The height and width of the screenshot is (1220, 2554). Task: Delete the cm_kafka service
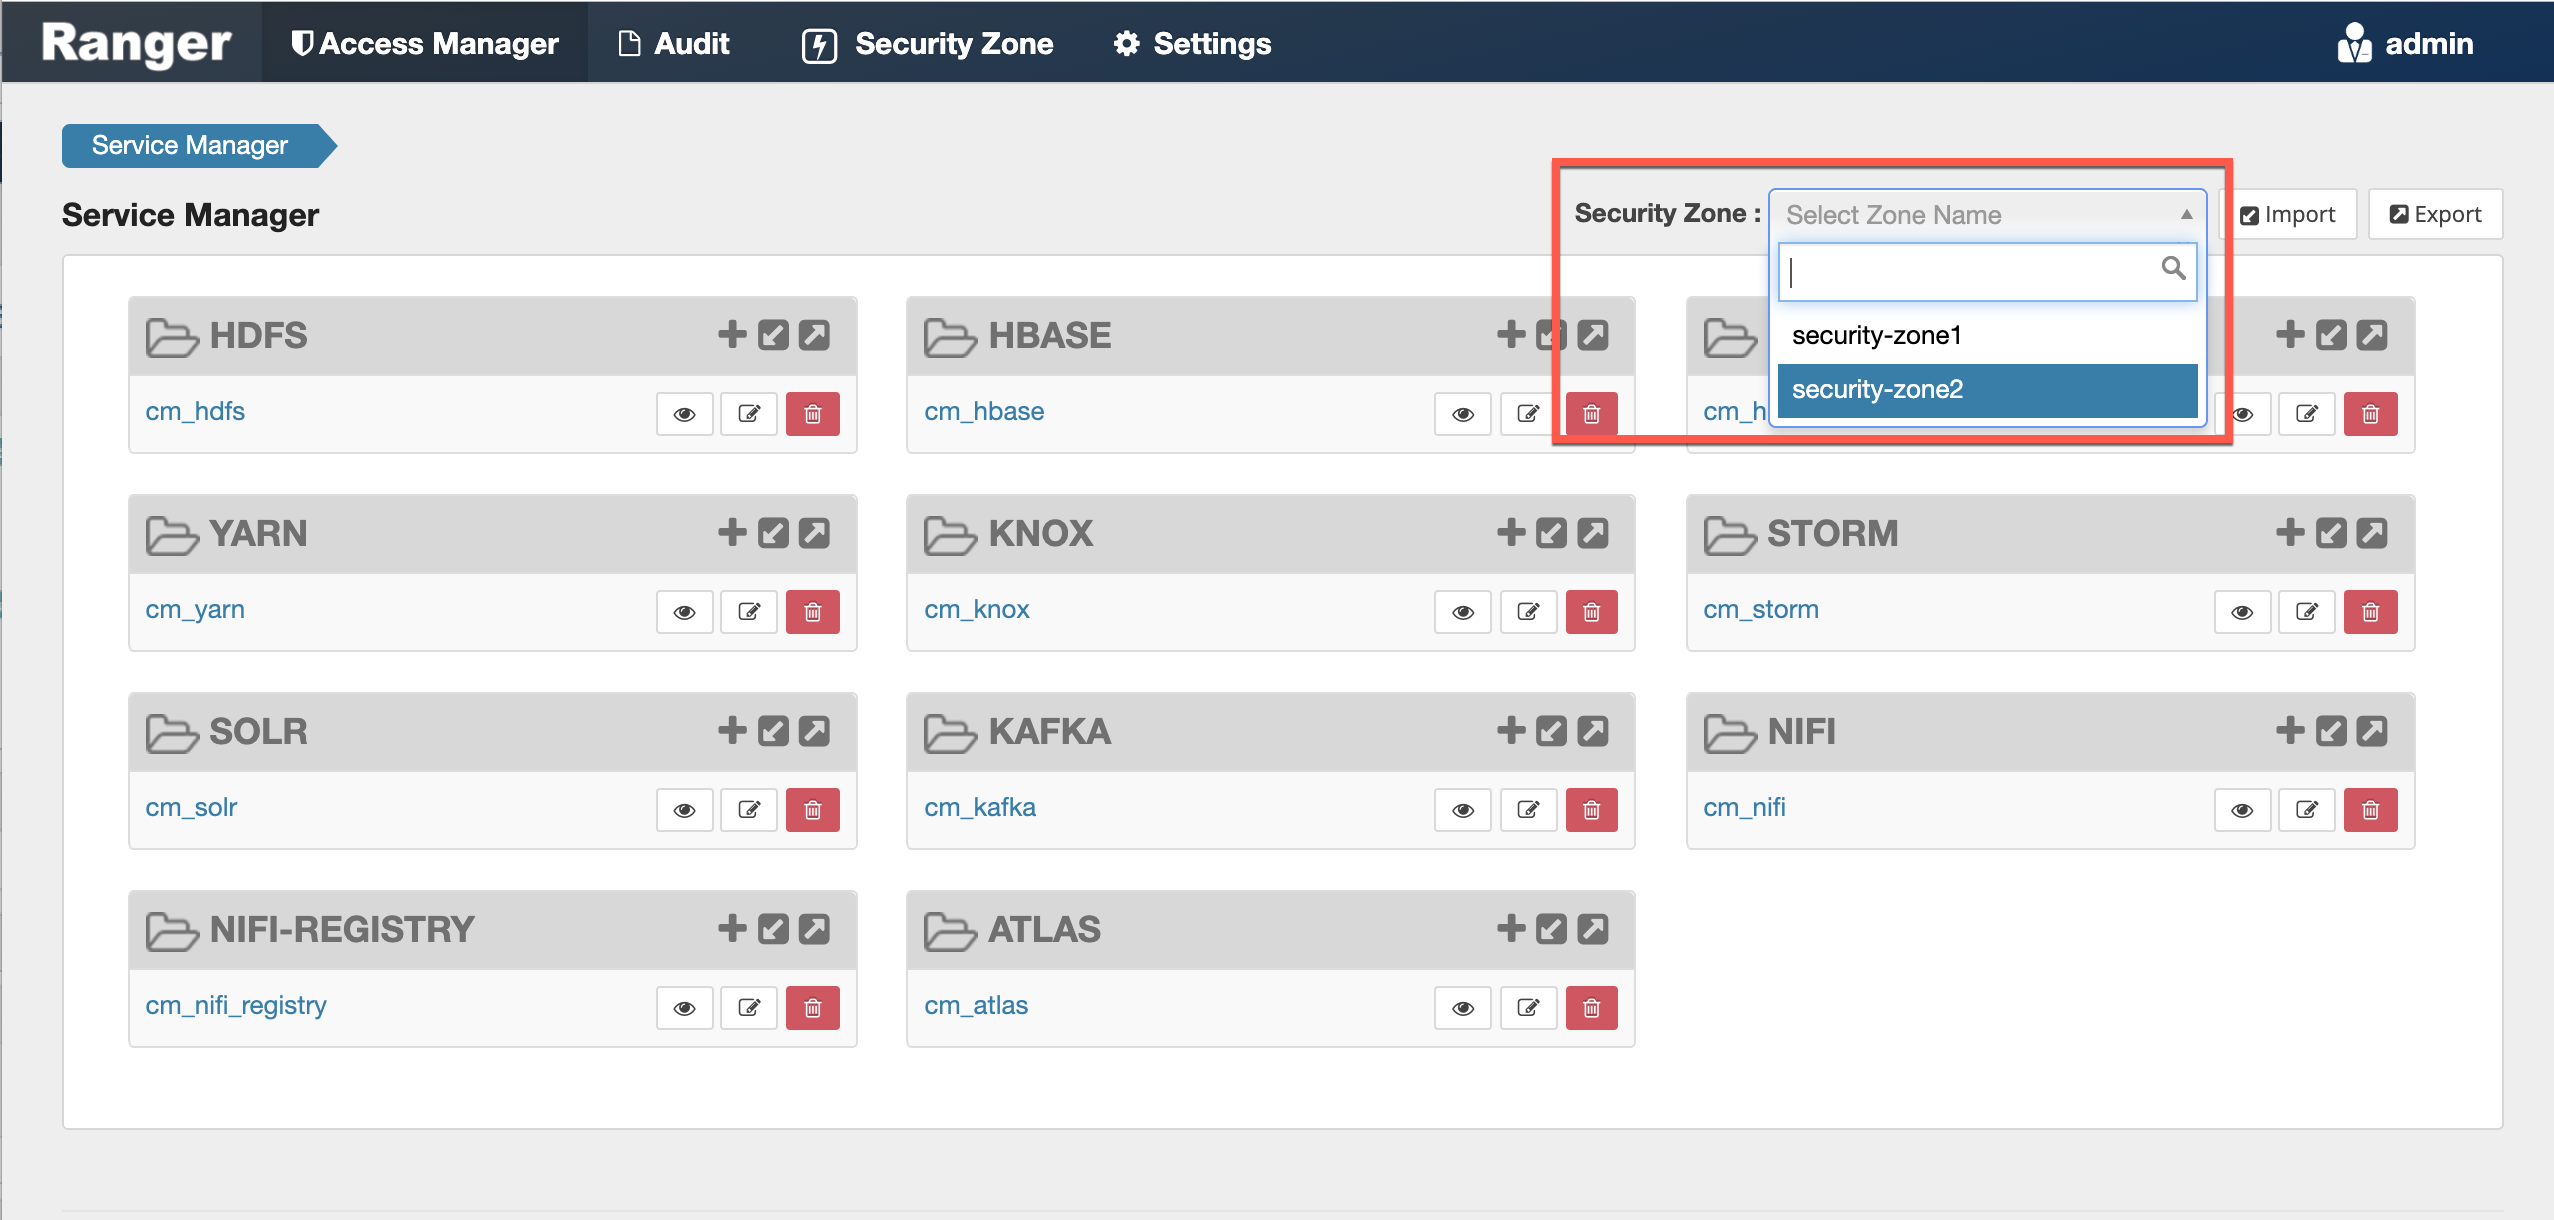(1591, 810)
